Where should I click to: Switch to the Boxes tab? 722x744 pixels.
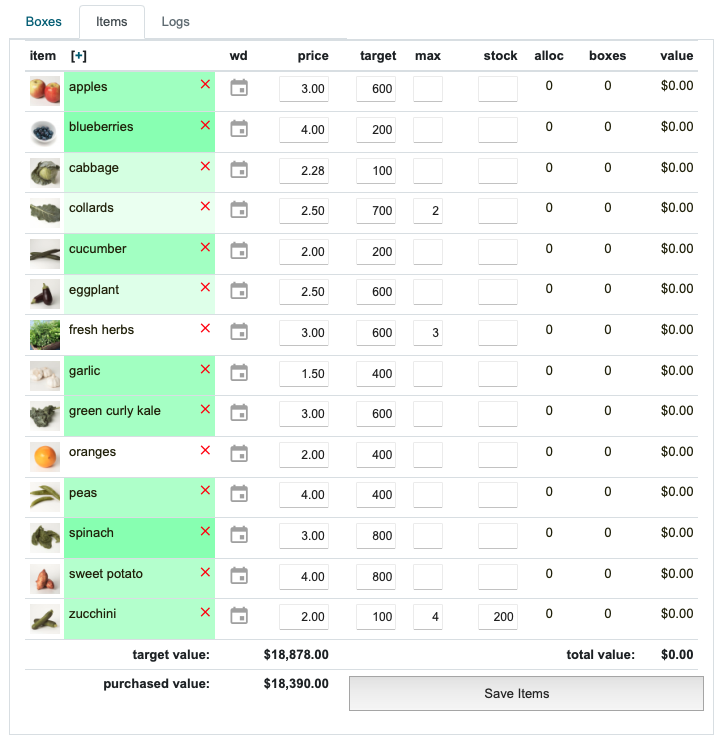pos(44,22)
